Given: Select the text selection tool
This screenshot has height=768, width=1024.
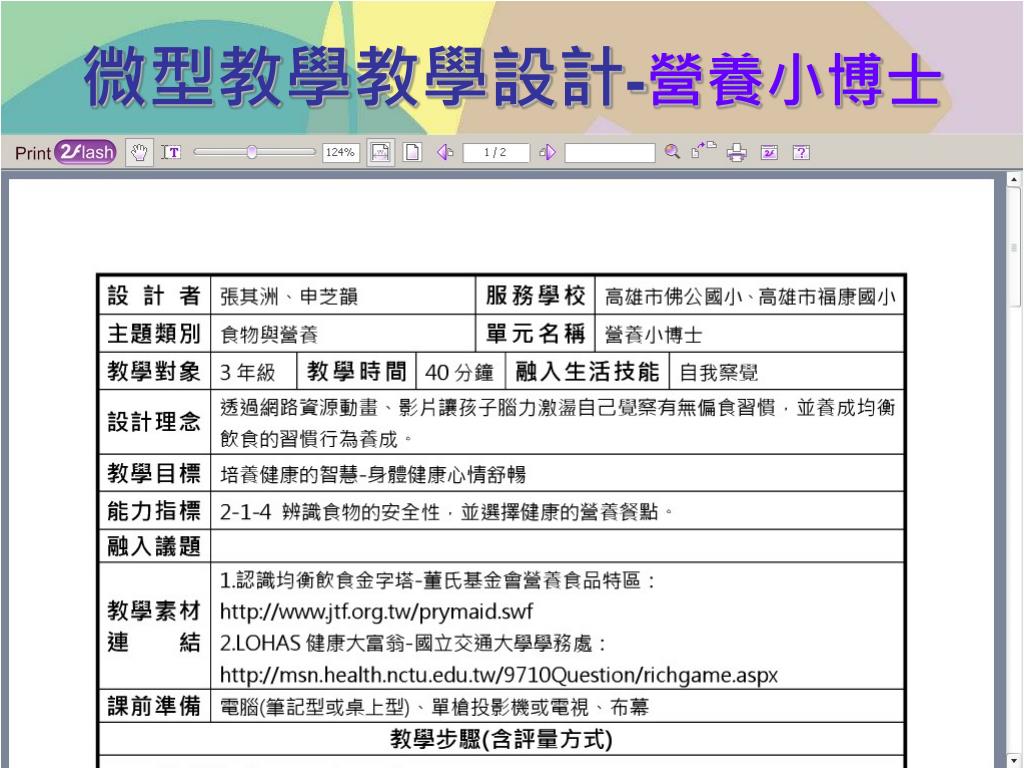Looking at the screenshot, I should tap(171, 153).
